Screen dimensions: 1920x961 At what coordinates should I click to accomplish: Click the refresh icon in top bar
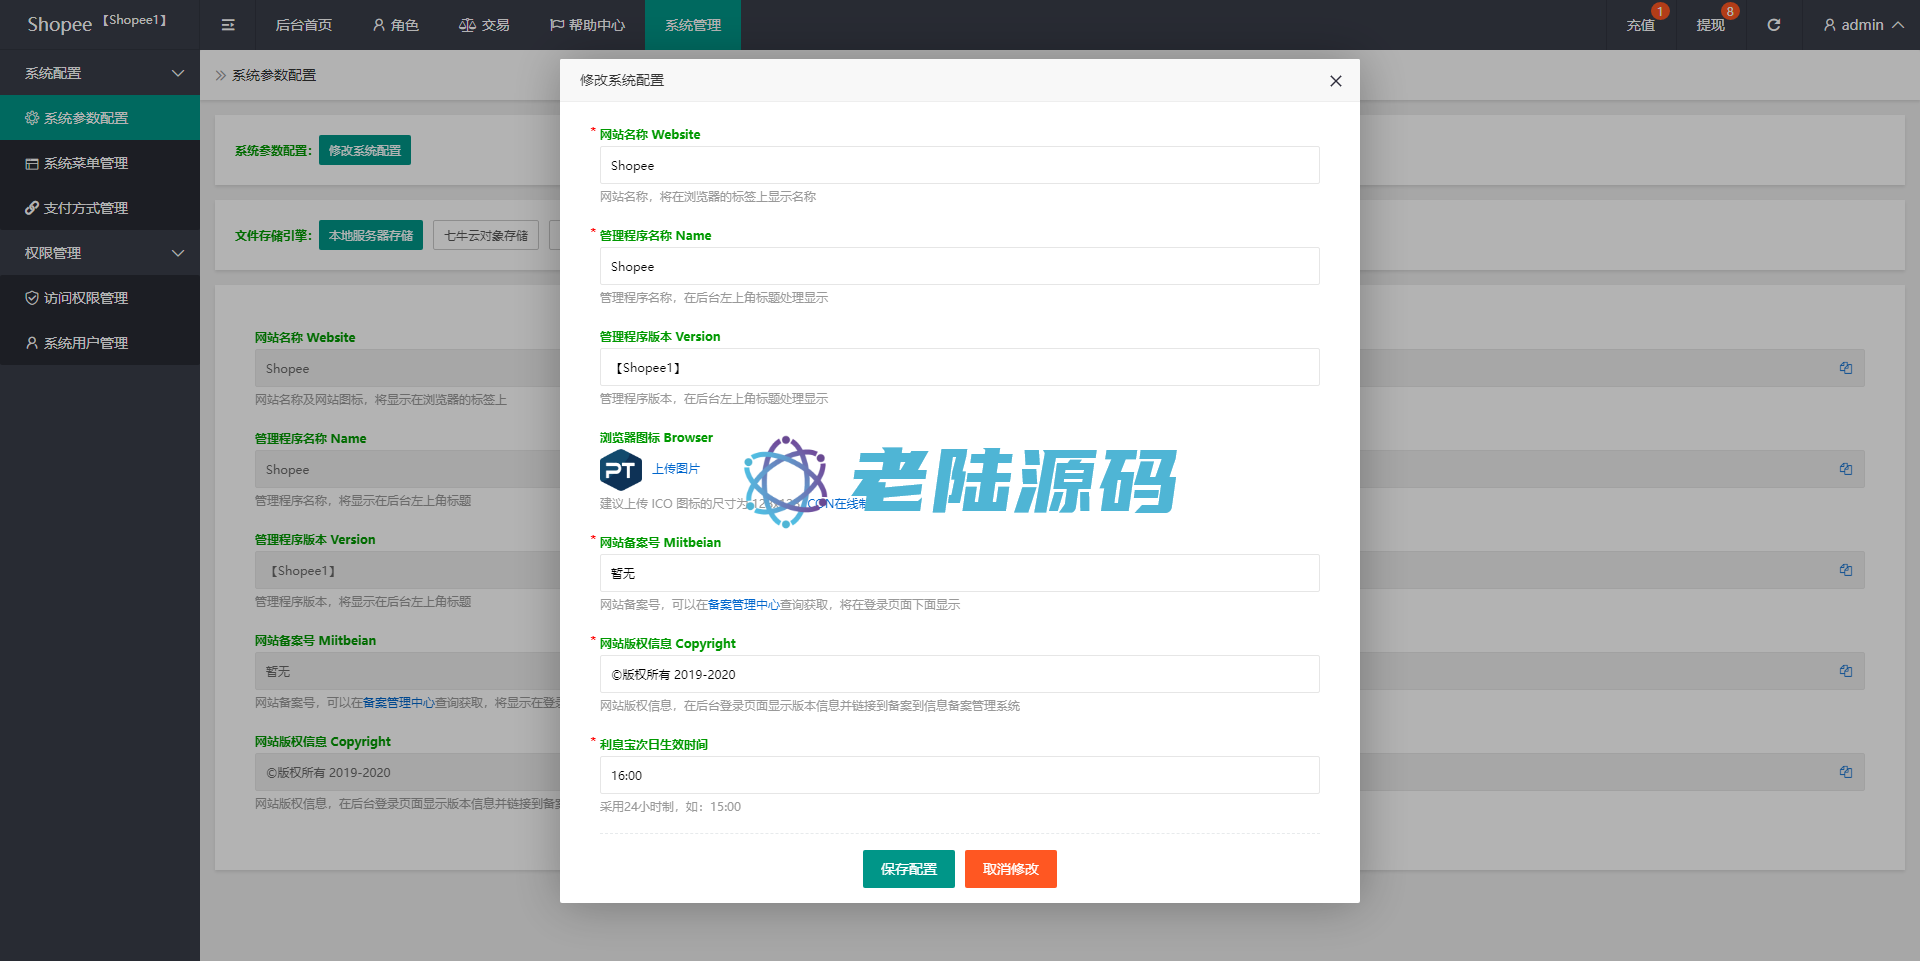(1773, 25)
